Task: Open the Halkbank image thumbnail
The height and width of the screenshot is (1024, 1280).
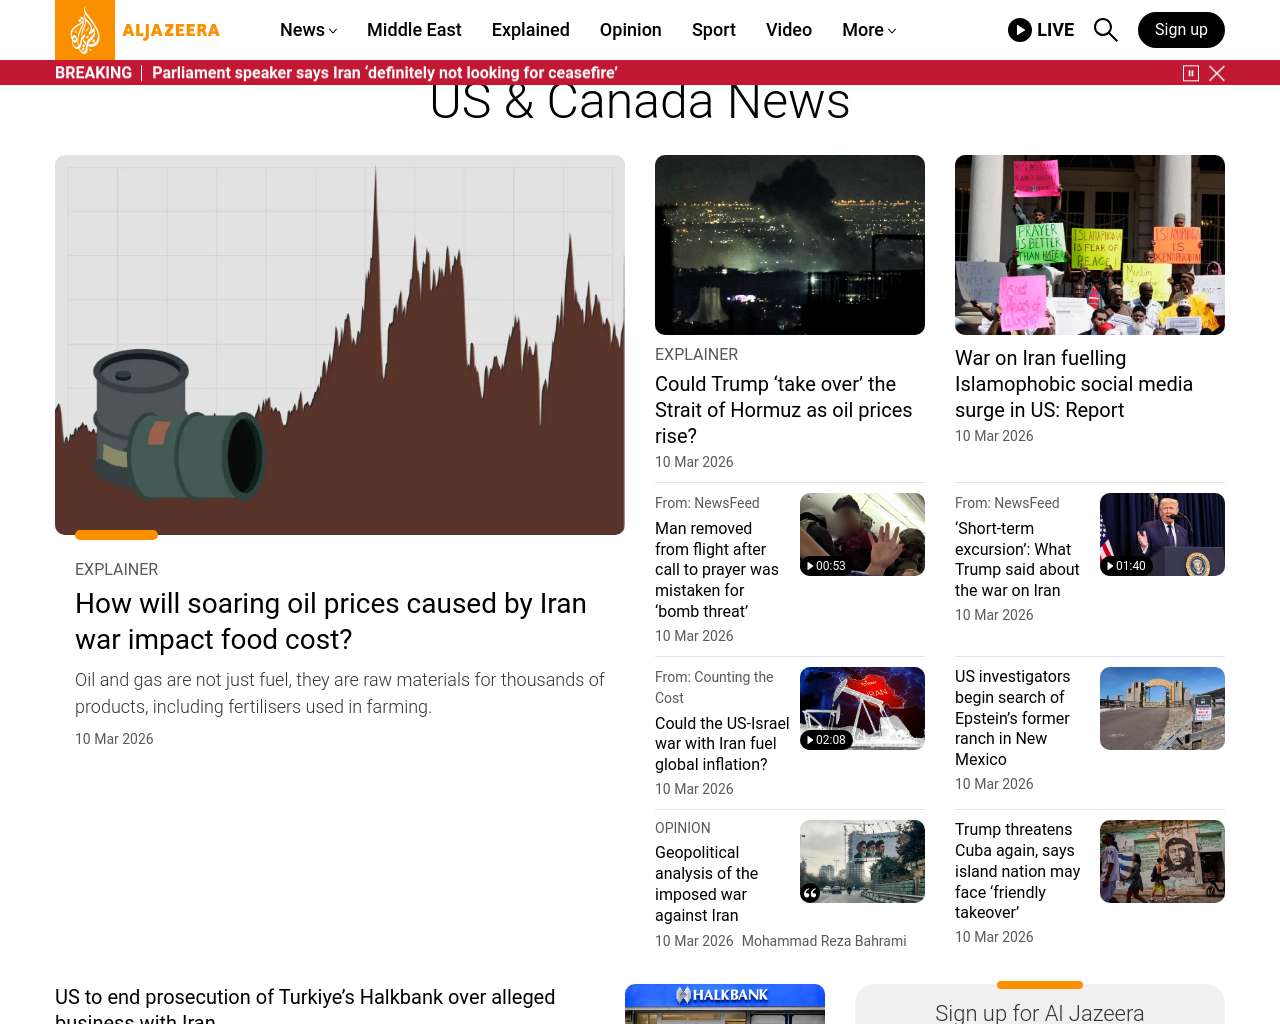Action: pyautogui.click(x=725, y=1004)
